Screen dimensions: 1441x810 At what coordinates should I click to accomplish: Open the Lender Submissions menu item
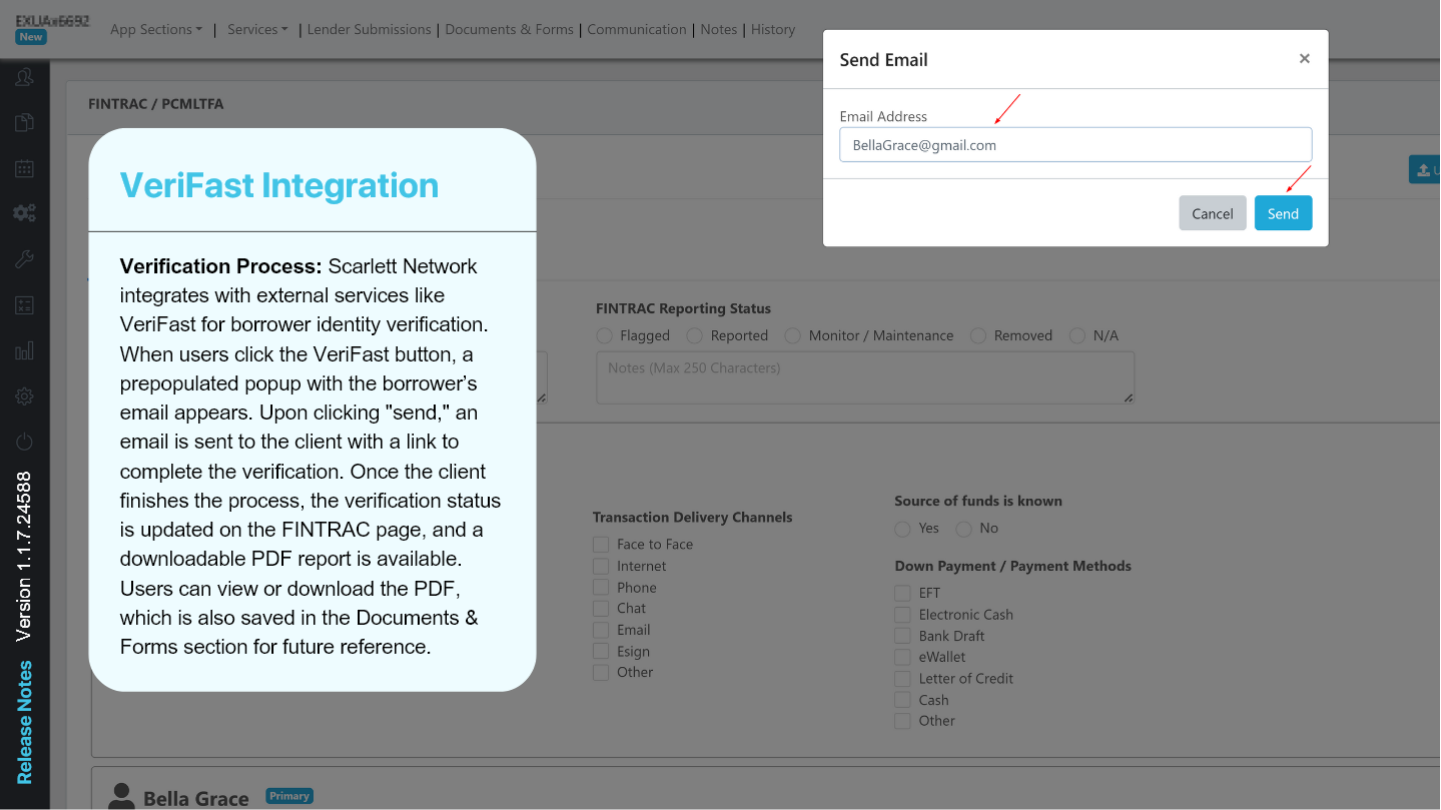pyautogui.click(x=369, y=30)
